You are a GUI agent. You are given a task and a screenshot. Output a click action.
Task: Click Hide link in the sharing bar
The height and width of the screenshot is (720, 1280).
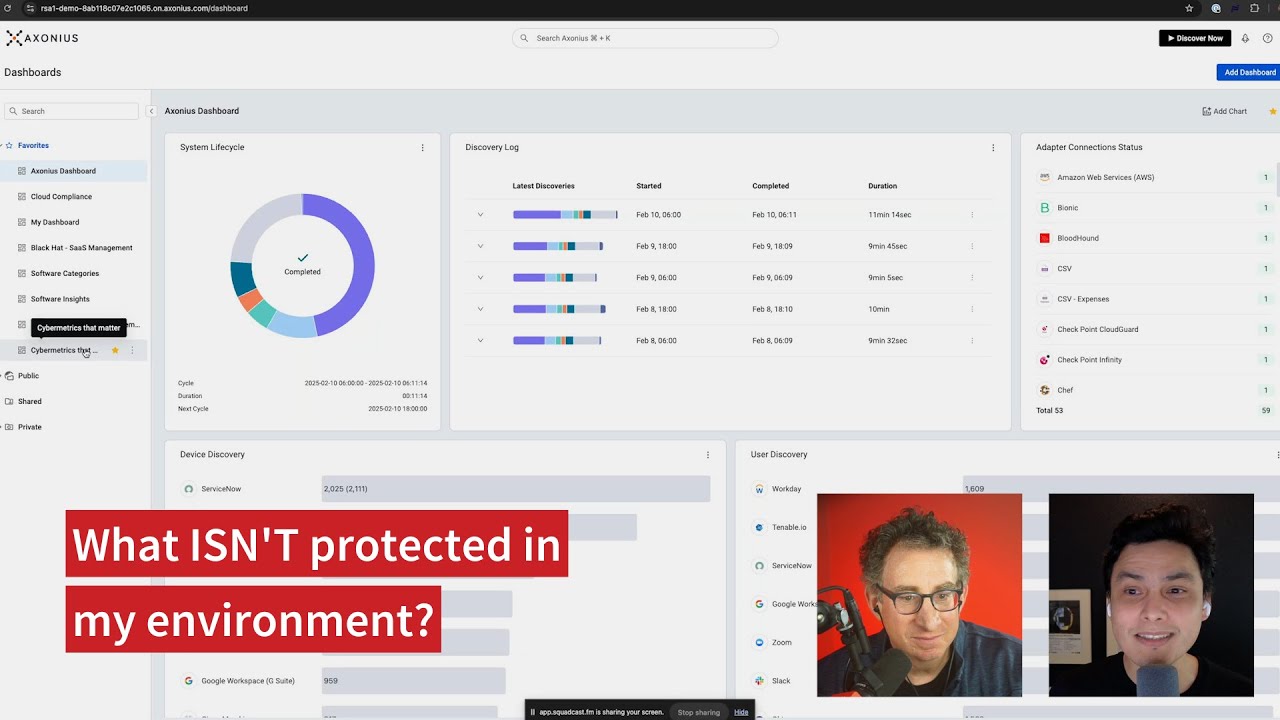741,712
